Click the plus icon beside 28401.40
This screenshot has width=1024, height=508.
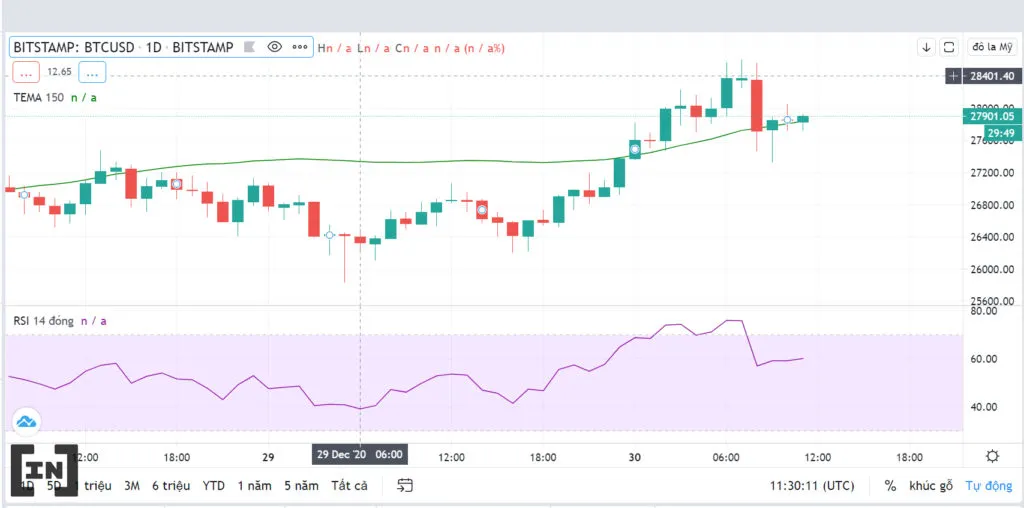[954, 76]
